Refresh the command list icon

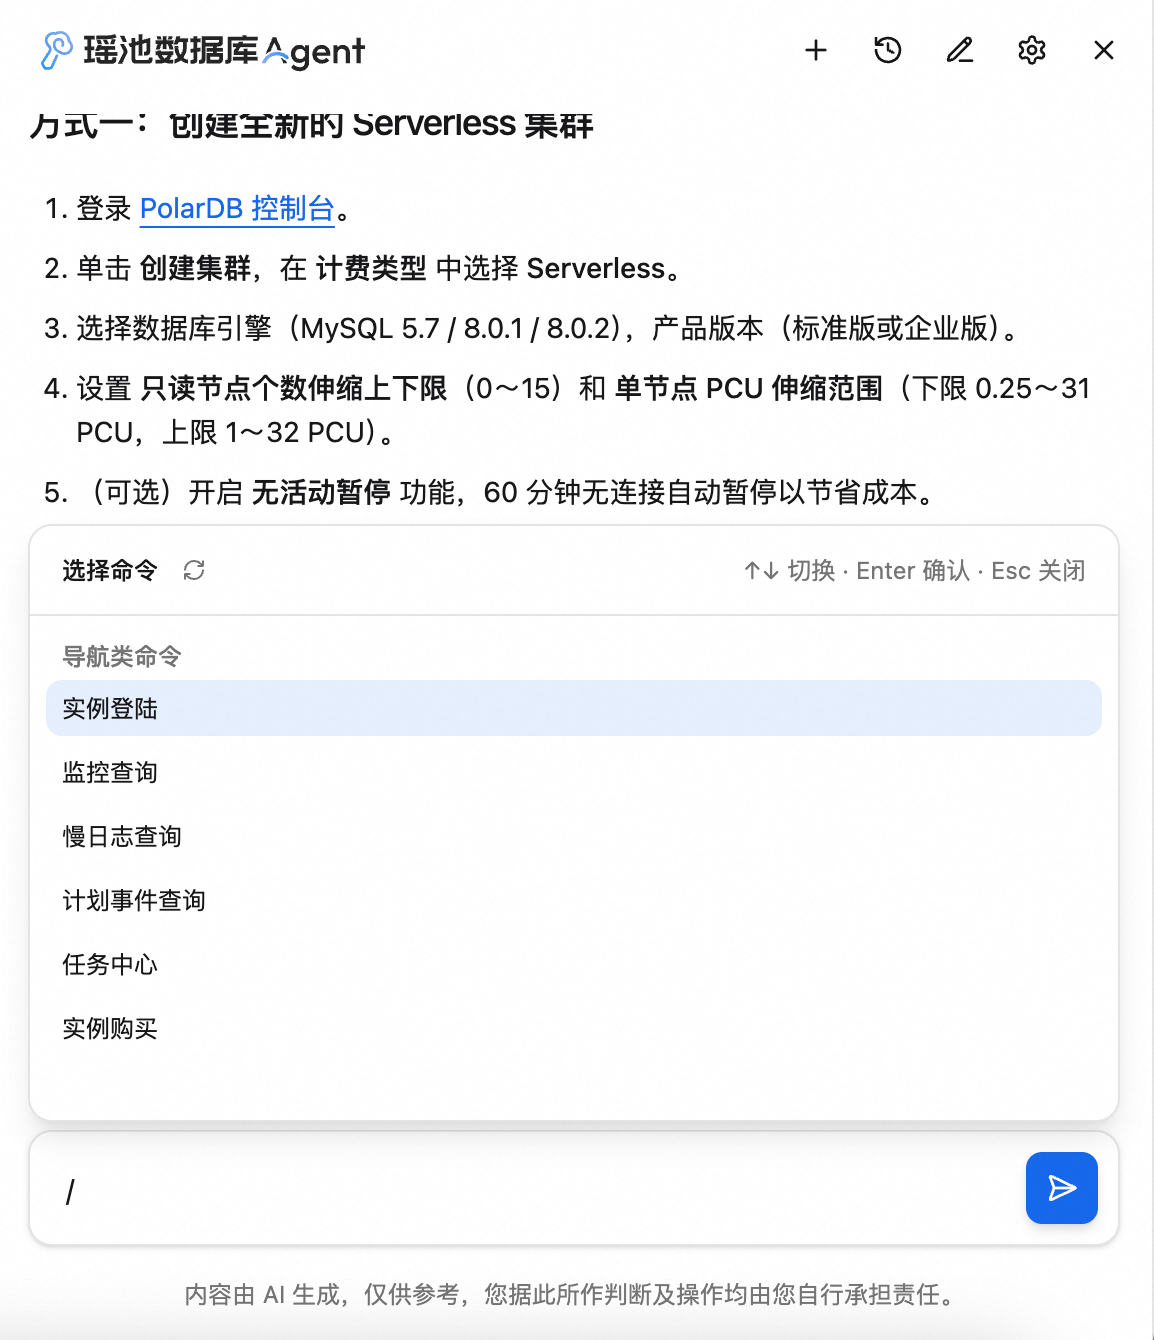pyautogui.click(x=194, y=570)
